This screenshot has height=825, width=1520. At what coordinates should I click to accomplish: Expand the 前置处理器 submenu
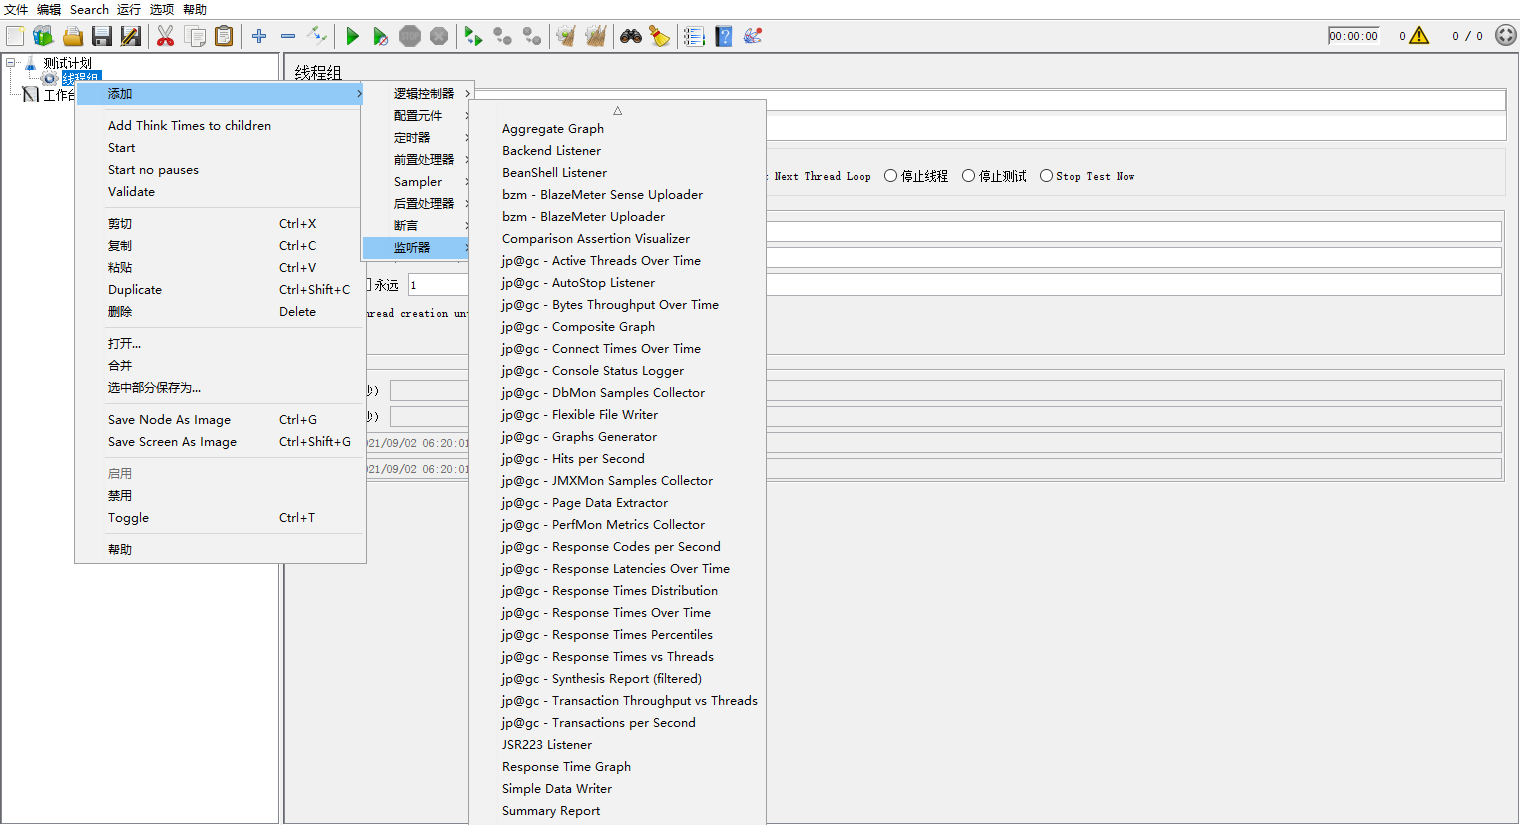coord(417,159)
